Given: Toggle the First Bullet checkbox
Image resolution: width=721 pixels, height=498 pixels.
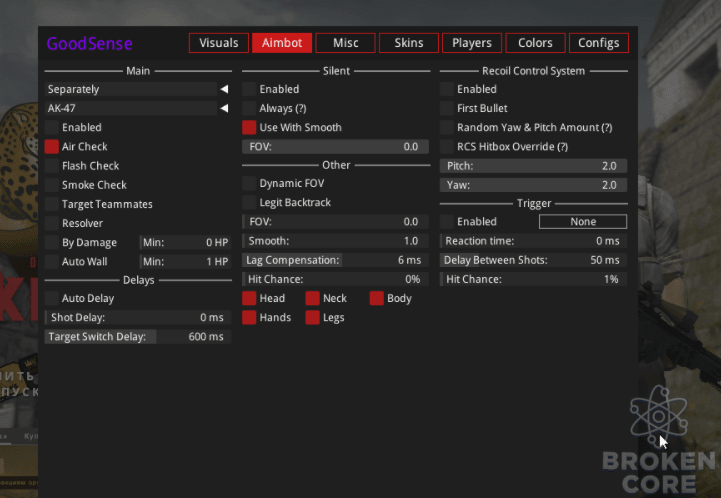Looking at the screenshot, I should [x=446, y=108].
